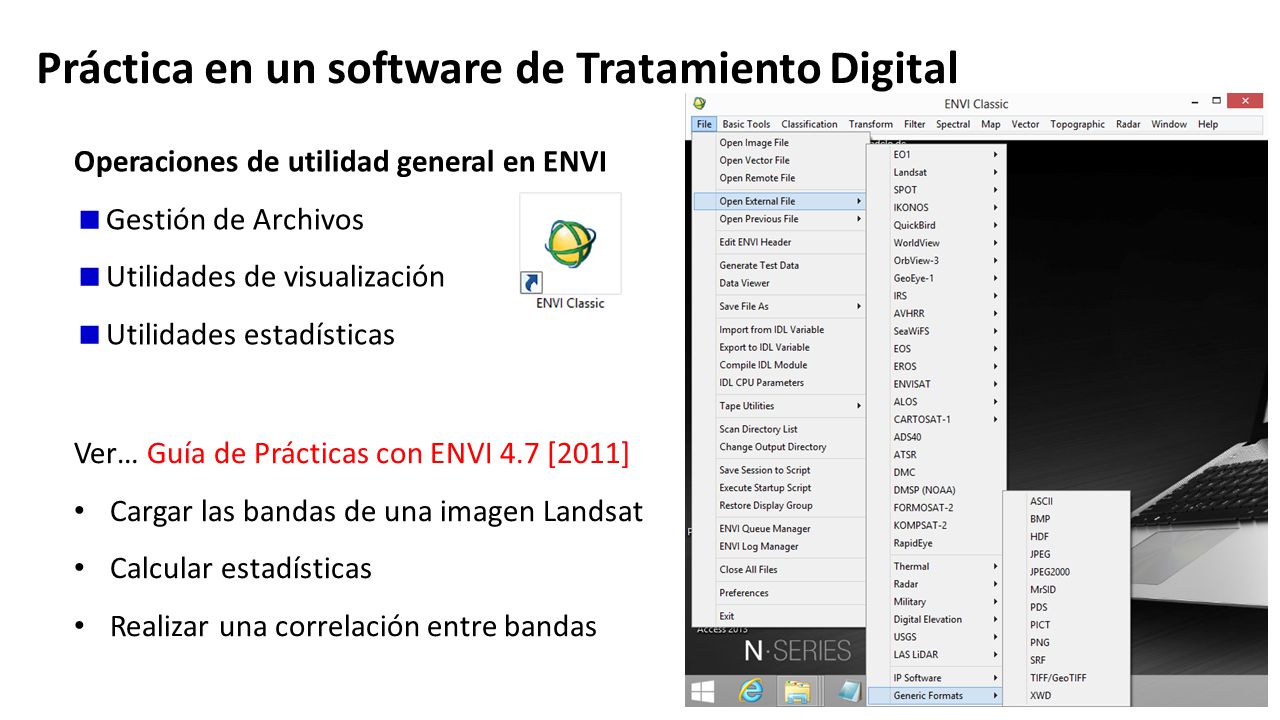Expand Open External File submenu
1280x720 pixels.
click(779, 201)
